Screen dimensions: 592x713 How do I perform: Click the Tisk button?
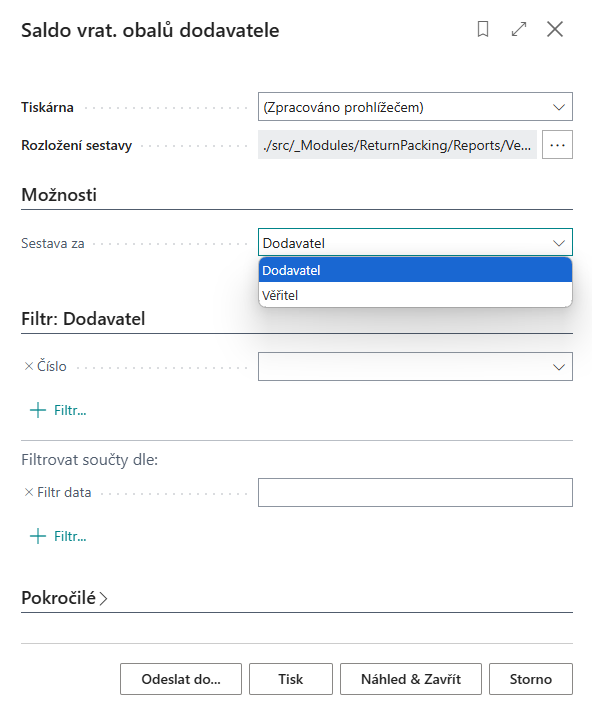pyautogui.click(x=291, y=679)
